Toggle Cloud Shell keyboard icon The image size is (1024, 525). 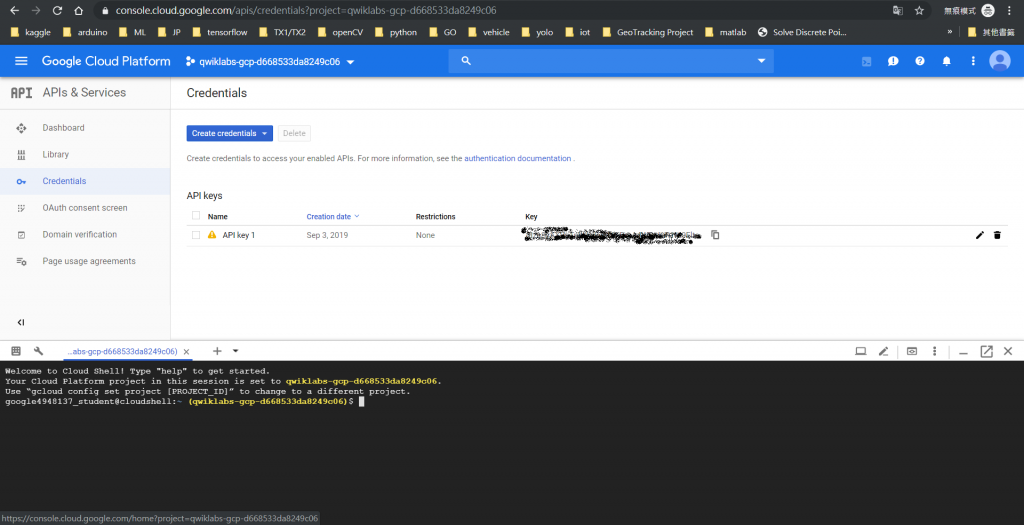pos(16,351)
